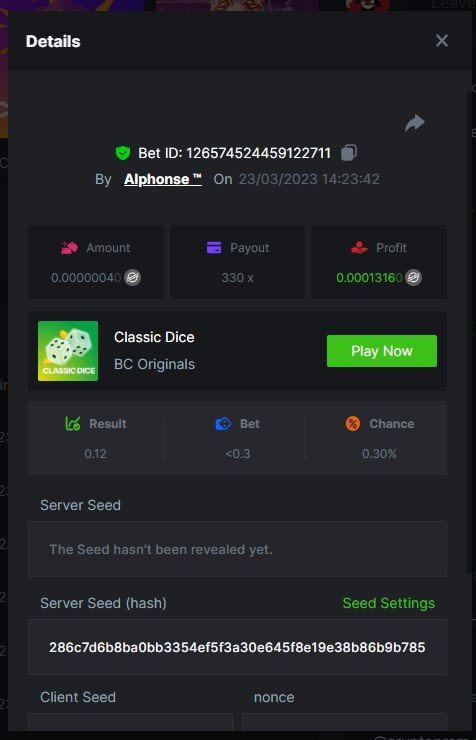Open the Classic Dice game thumbnail
This screenshot has height=740, width=476.
click(x=68, y=351)
